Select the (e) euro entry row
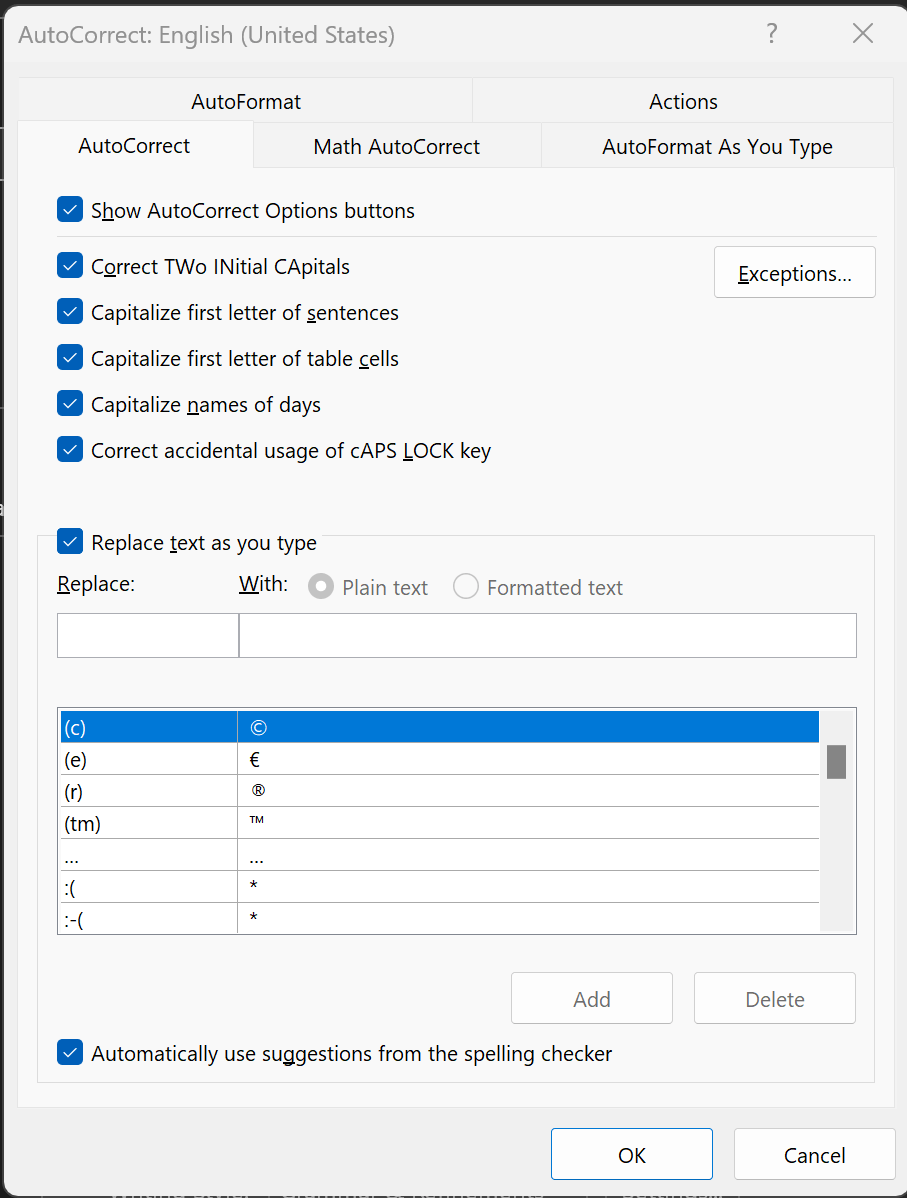The width and height of the screenshot is (907, 1198). click(439, 759)
